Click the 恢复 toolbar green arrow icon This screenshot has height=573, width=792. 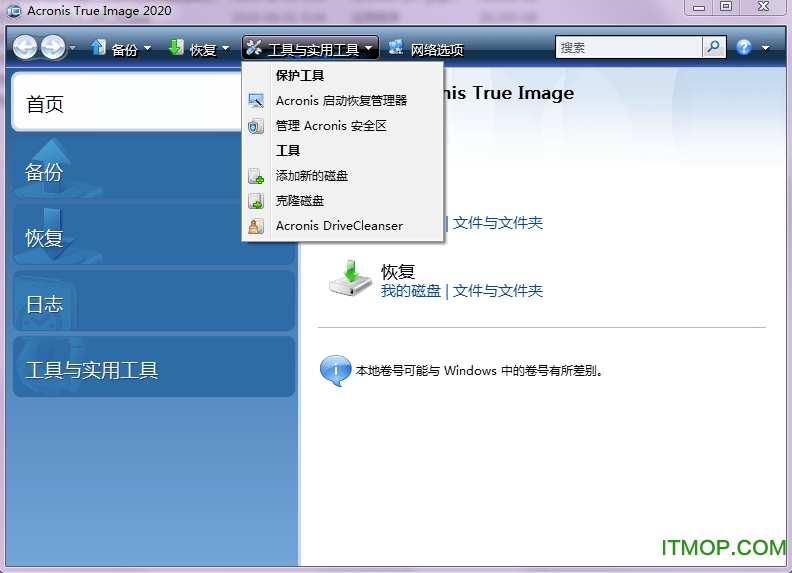click(x=176, y=47)
